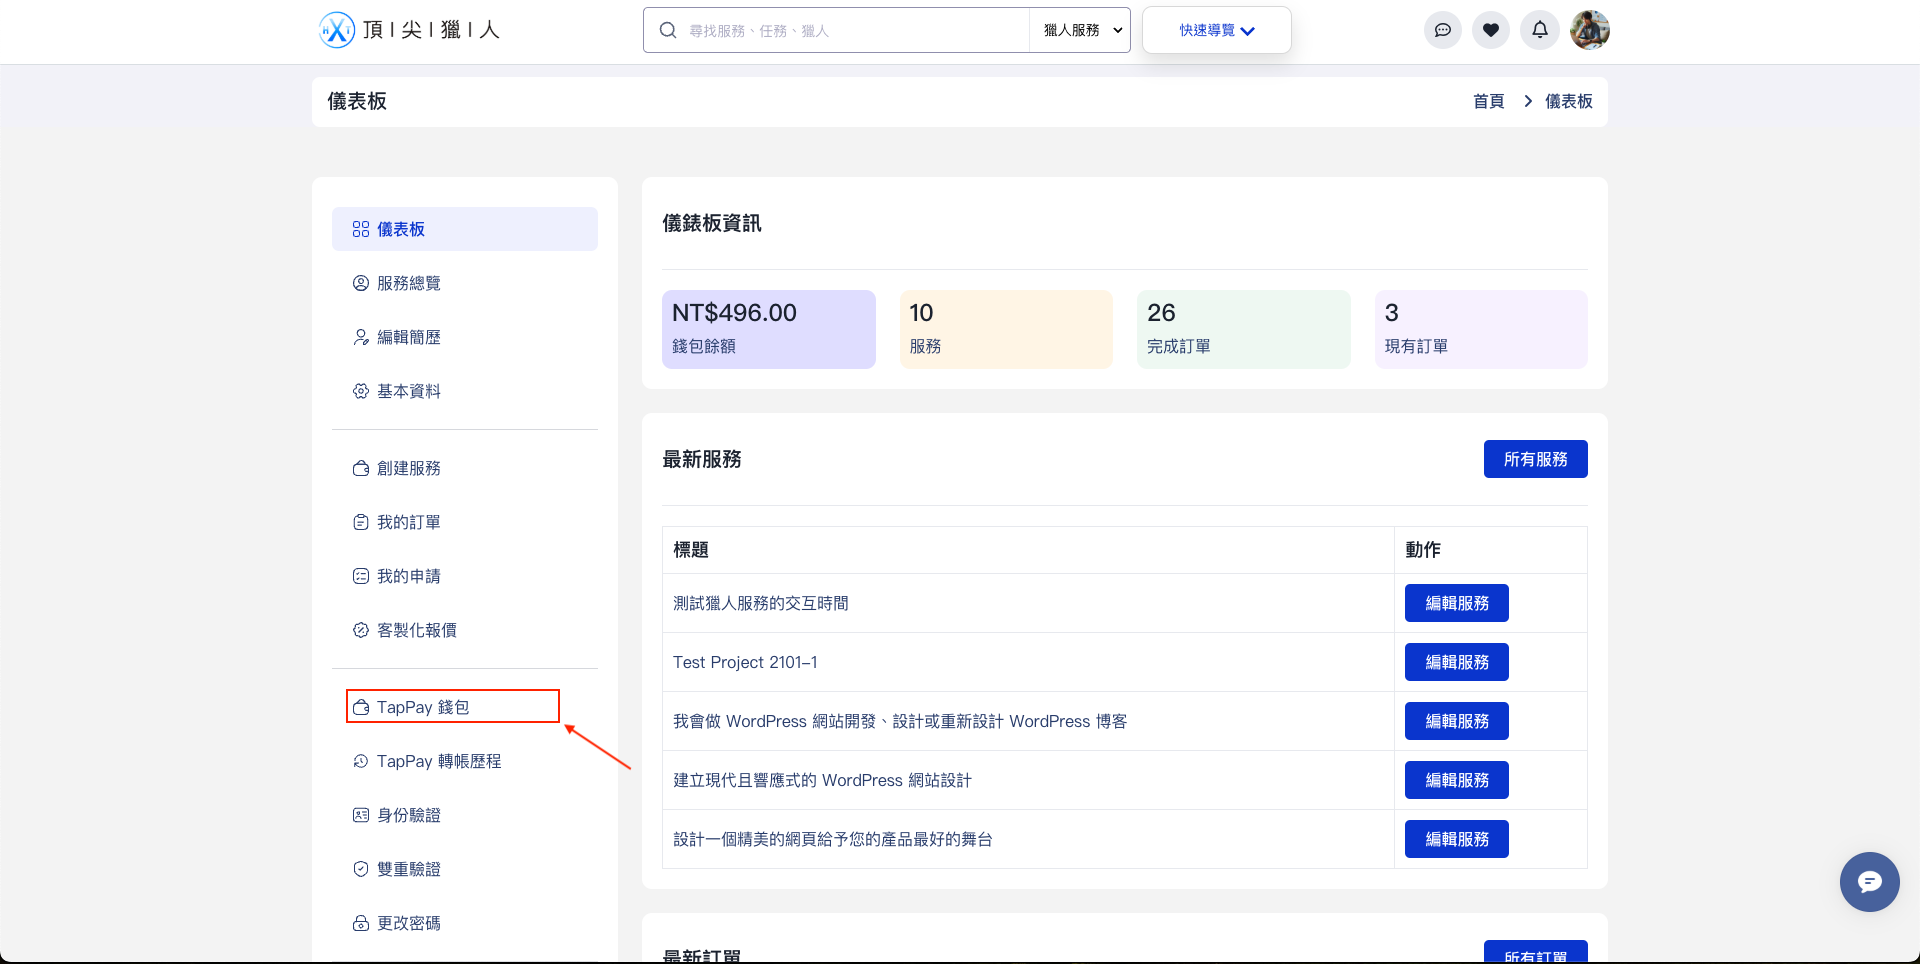Image resolution: width=1920 pixels, height=964 pixels.
Task: Open 雙重驗證 two-factor settings
Action: [x=408, y=869]
